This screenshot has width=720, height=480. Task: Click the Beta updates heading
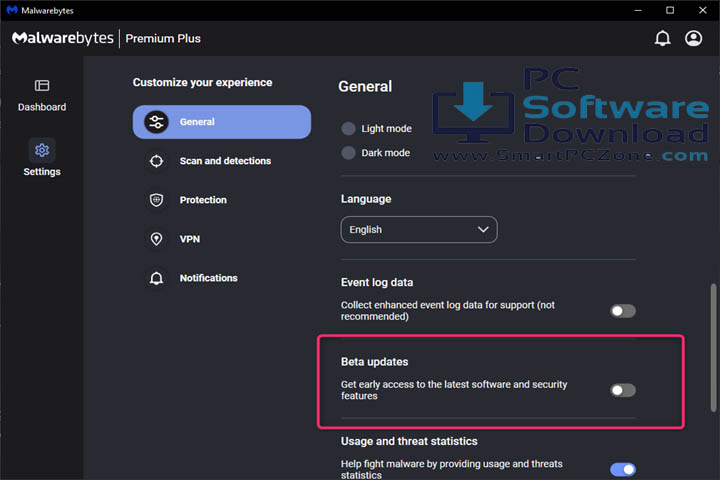pos(374,362)
